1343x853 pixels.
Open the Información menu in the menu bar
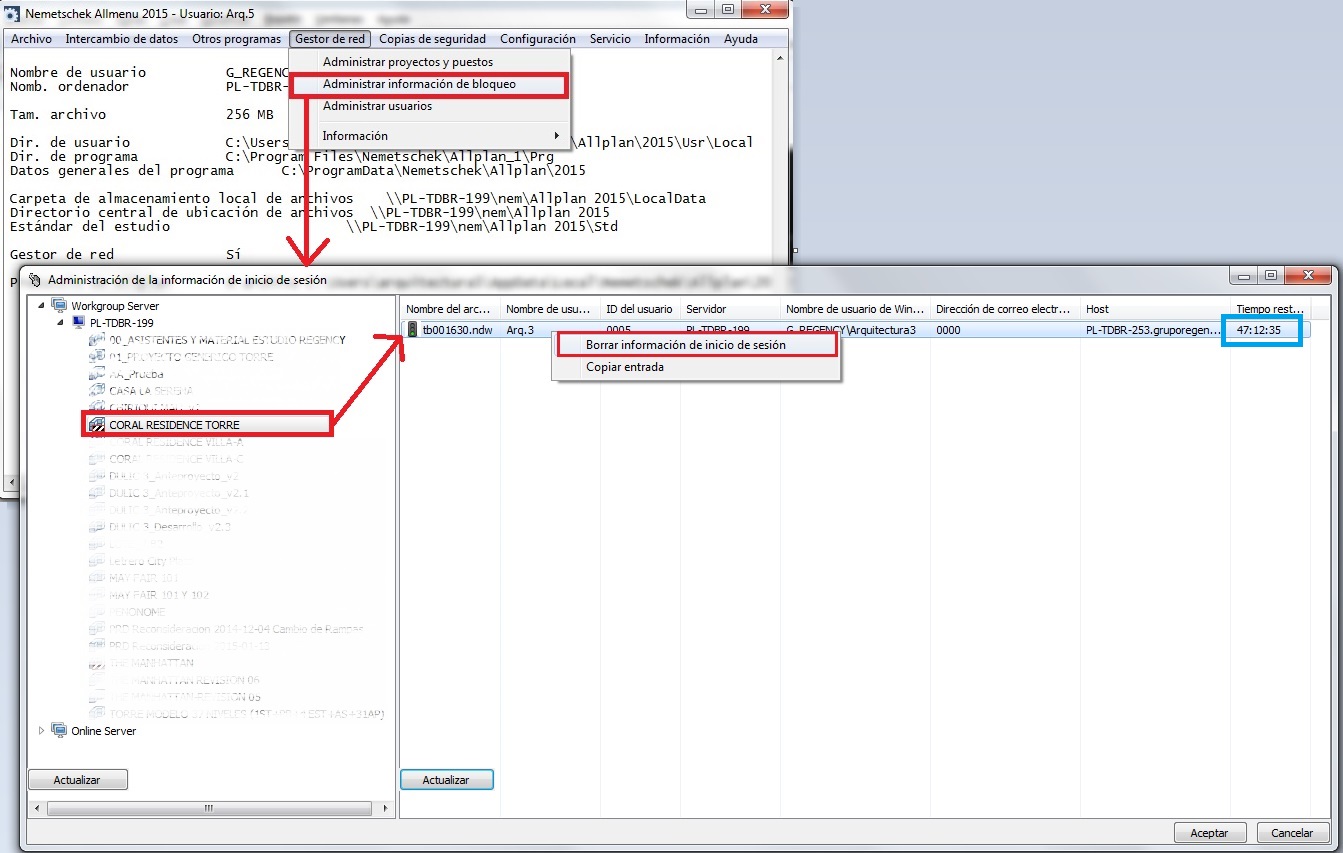pos(677,39)
